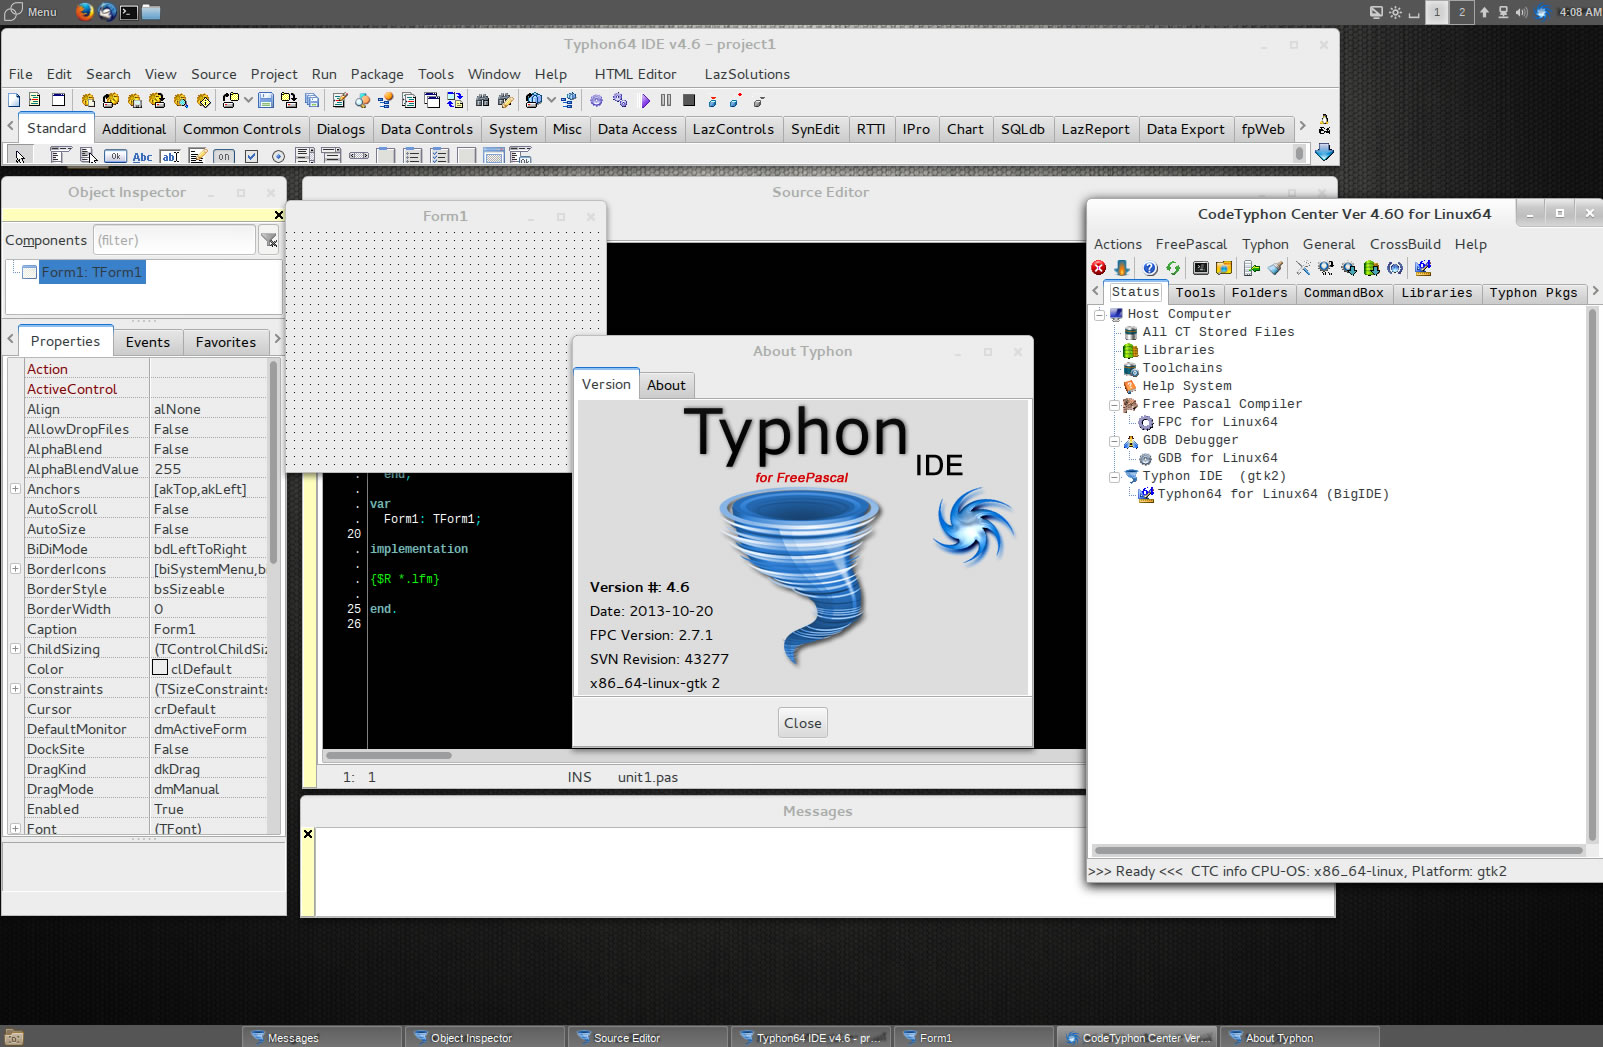Viewport: 1603px width, 1047px height.
Task: Click the Step Out debug icon
Action: 759,101
